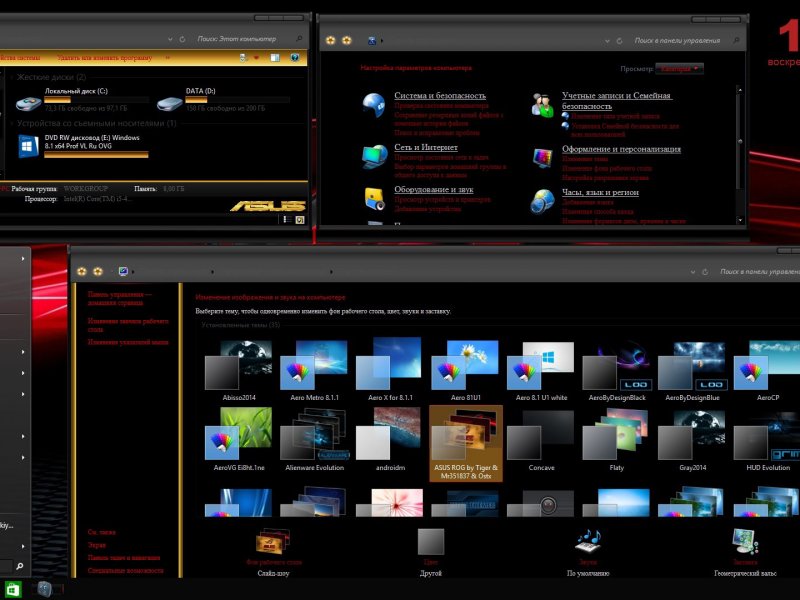This screenshot has width=800, height=600.
Task: Open address history chevron beside Настройка параметров window refresh
Action: (607, 41)
